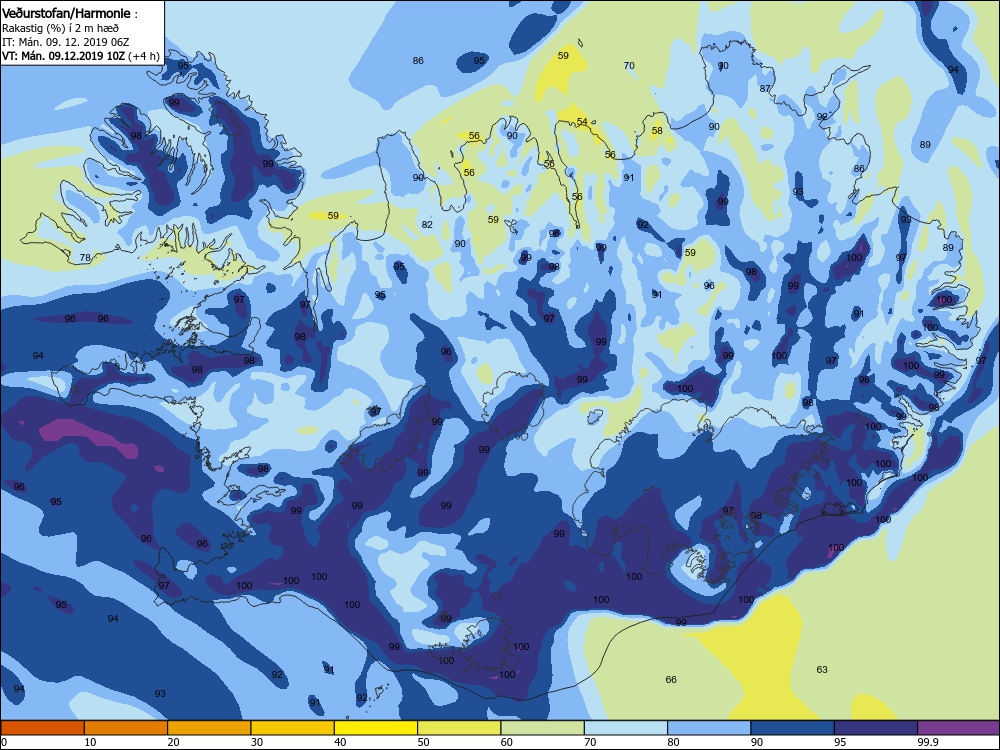The width and height of the screenshot is (1000, 750).
Task: Click the 0–10 dark orange legend swatch
Action: 42,728
